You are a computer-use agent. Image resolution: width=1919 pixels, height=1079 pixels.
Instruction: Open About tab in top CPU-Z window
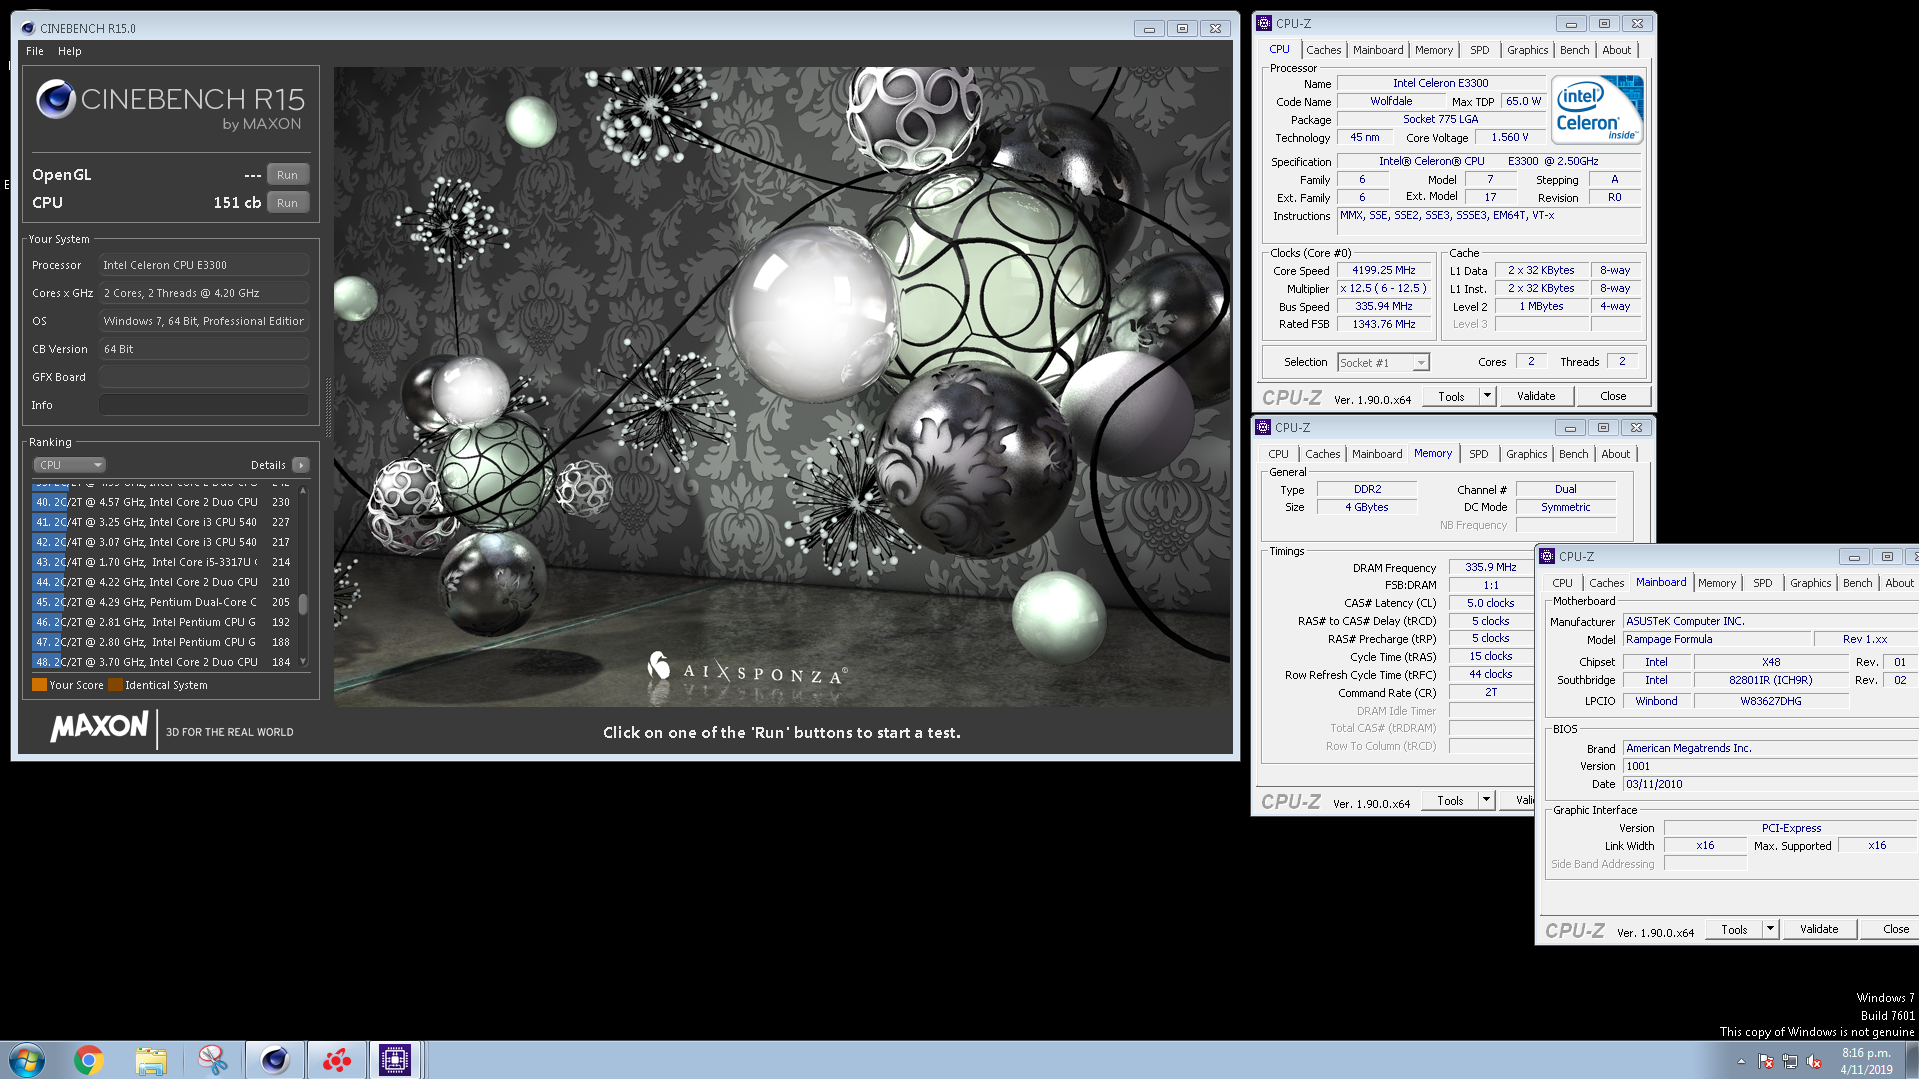pos(1616,50)
